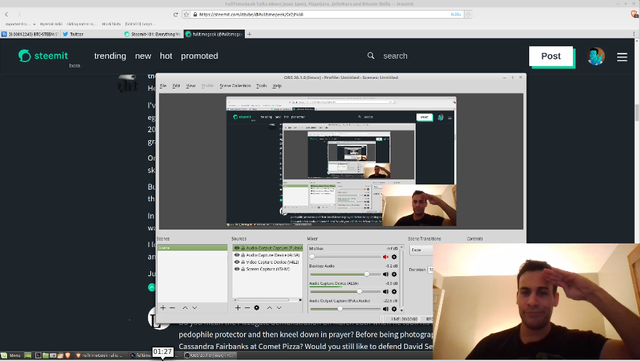Toggle visibility of Audio Output Capture source
This screenshot has width=640, height=361.
237,248
